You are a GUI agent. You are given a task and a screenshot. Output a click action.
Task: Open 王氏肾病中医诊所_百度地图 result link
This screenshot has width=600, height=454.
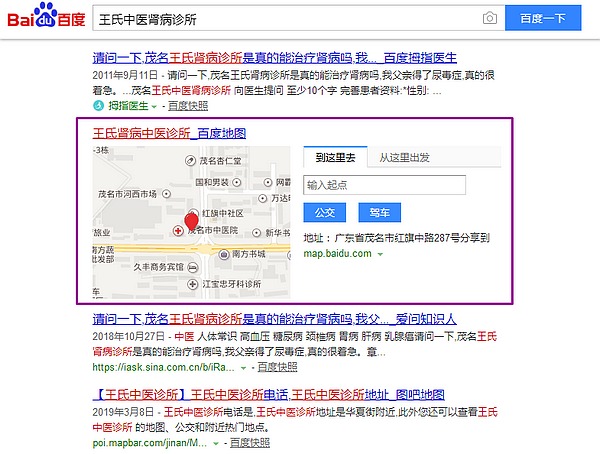click(168, 133)
